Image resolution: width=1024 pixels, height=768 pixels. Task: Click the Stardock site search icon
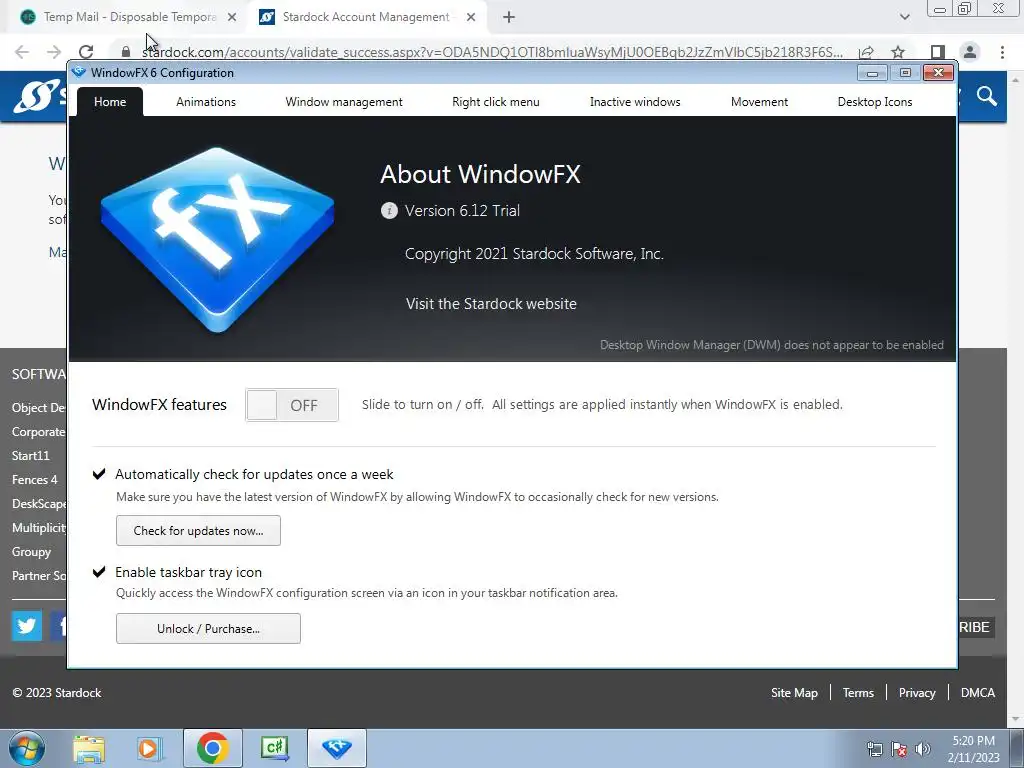point(987,97)
